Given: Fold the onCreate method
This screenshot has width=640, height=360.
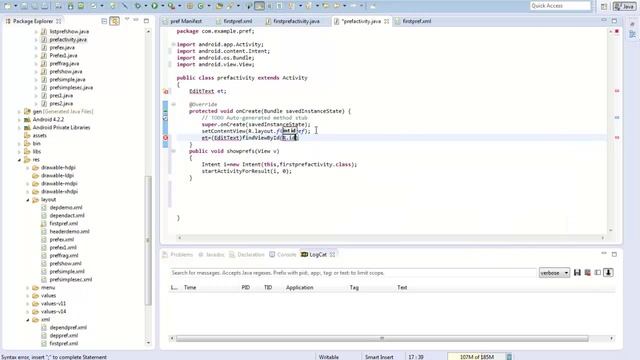Looking at the screenshot, I should tap(173, 104).
